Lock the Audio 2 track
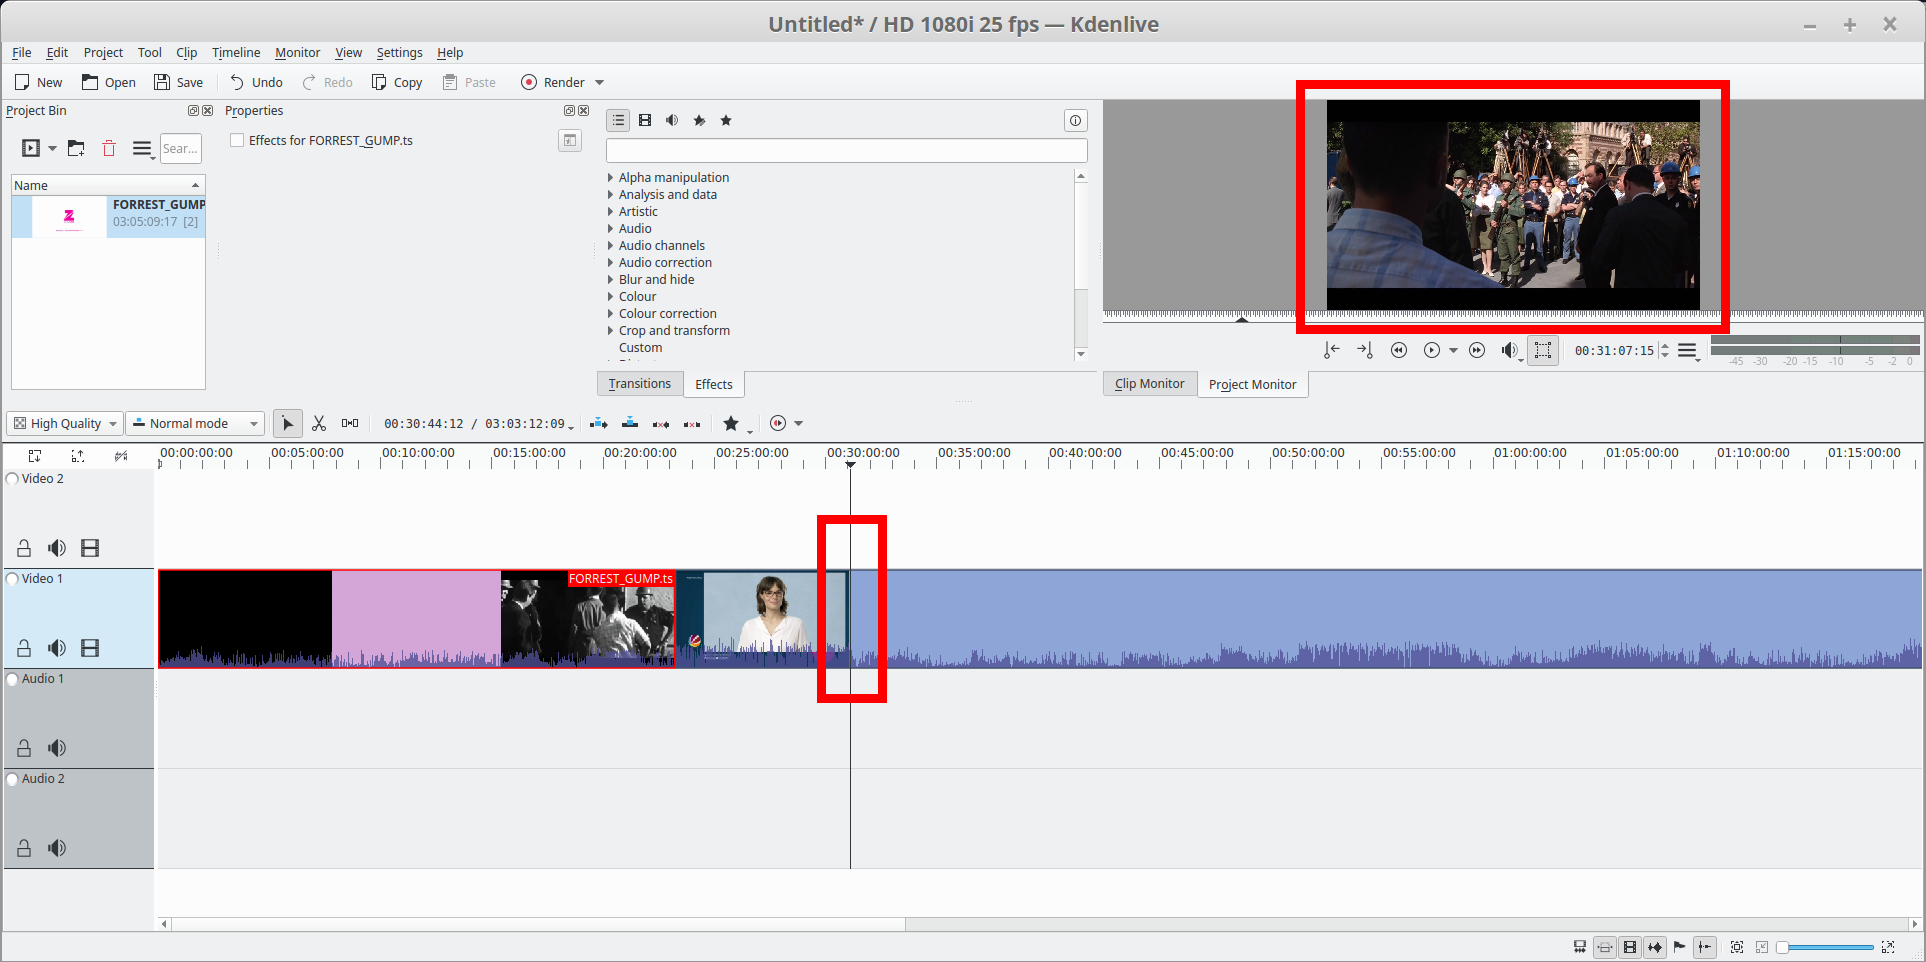 click(x=24, y=848)
